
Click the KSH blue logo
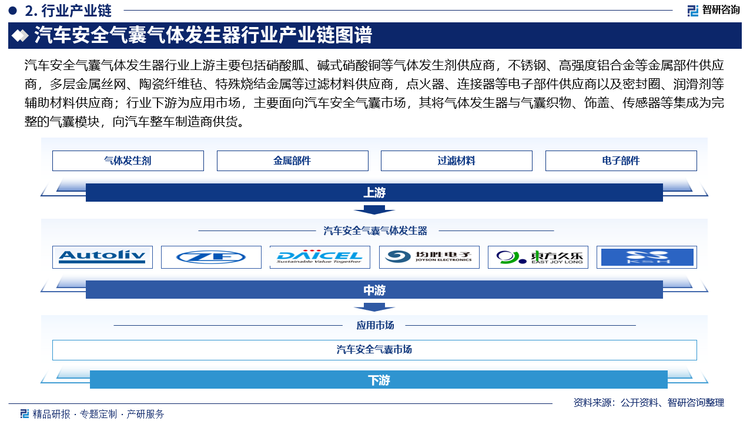(x=647, y=257)
